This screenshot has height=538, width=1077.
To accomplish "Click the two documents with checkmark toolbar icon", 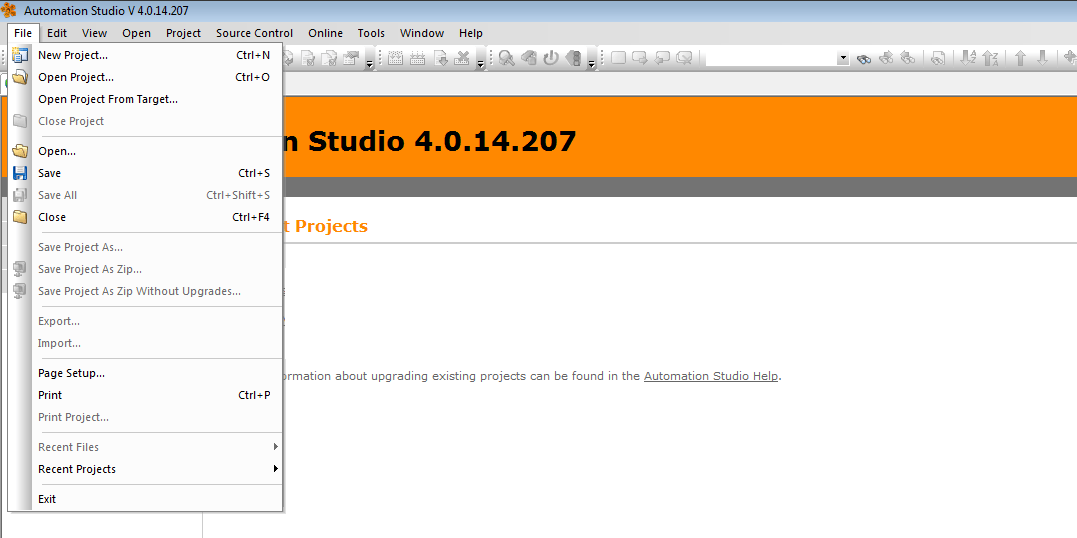I will (329, 58).
